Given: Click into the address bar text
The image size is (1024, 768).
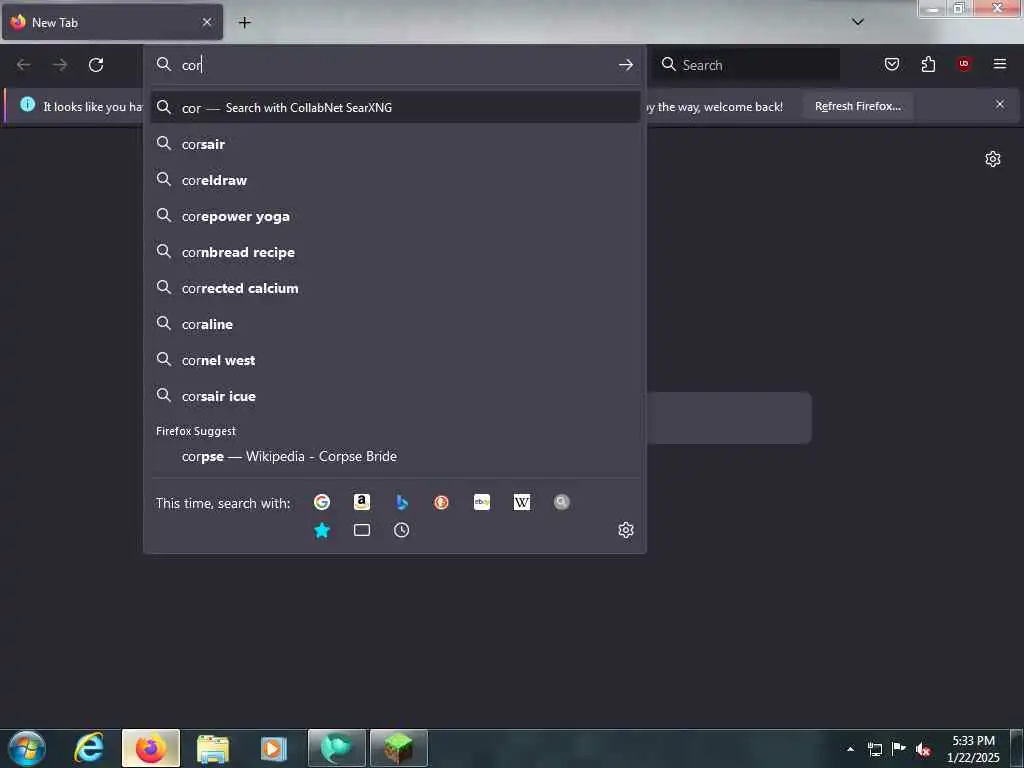Looking at the screenshot, I should (395, 65).
